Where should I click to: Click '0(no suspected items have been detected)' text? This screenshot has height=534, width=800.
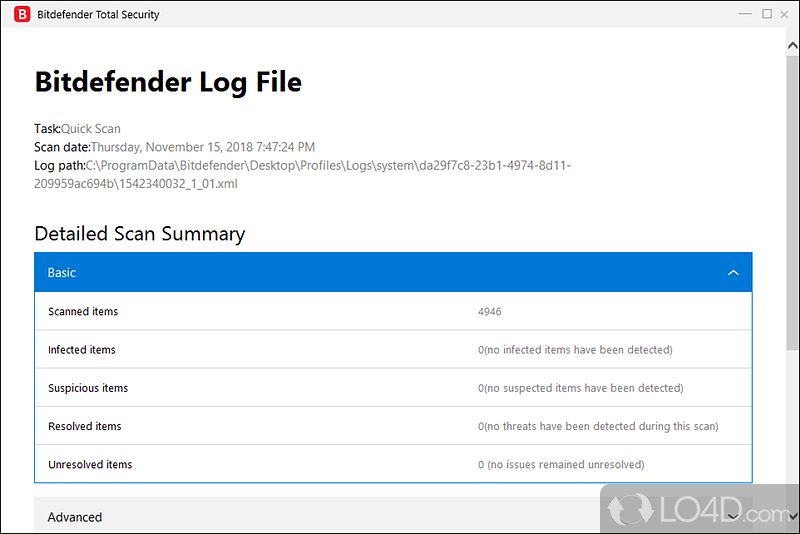click(581, 388)
